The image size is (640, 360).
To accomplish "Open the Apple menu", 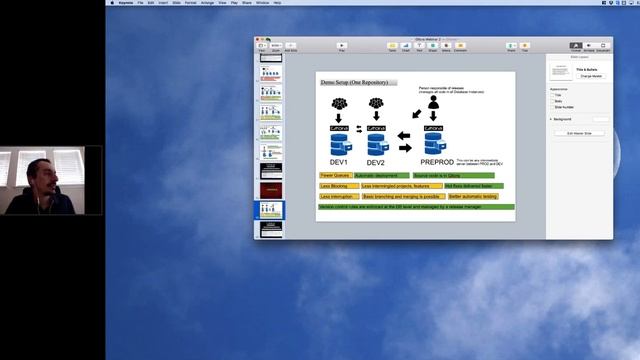I will 112,2.
